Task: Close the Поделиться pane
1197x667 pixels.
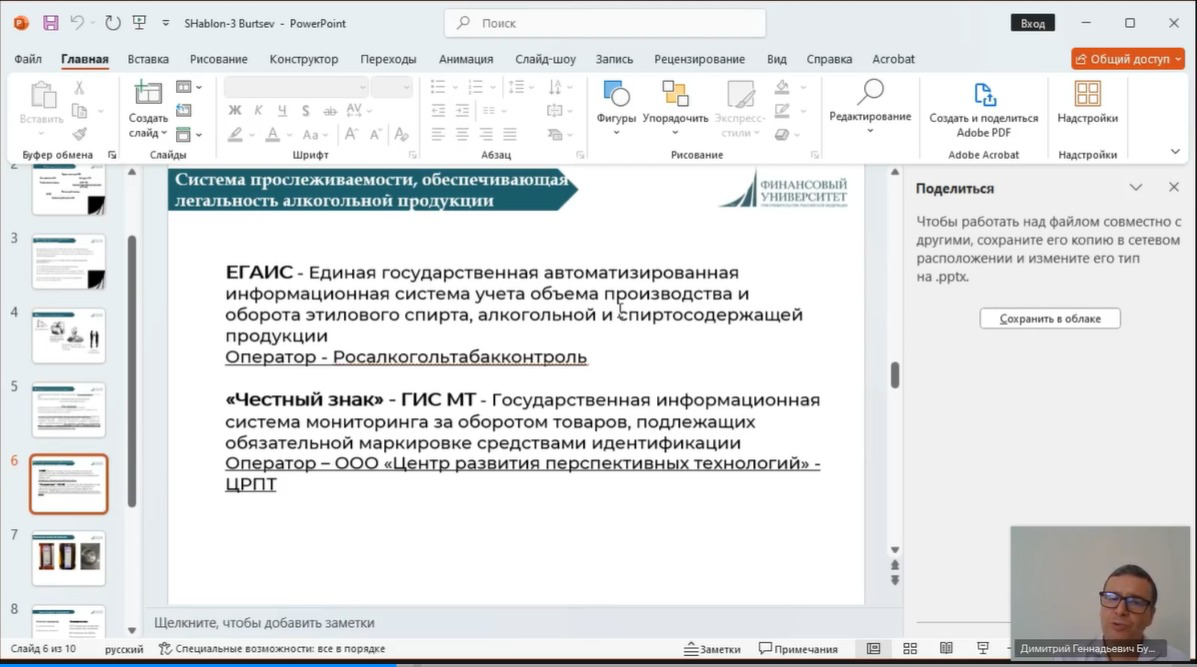Action: (1174, 187)
